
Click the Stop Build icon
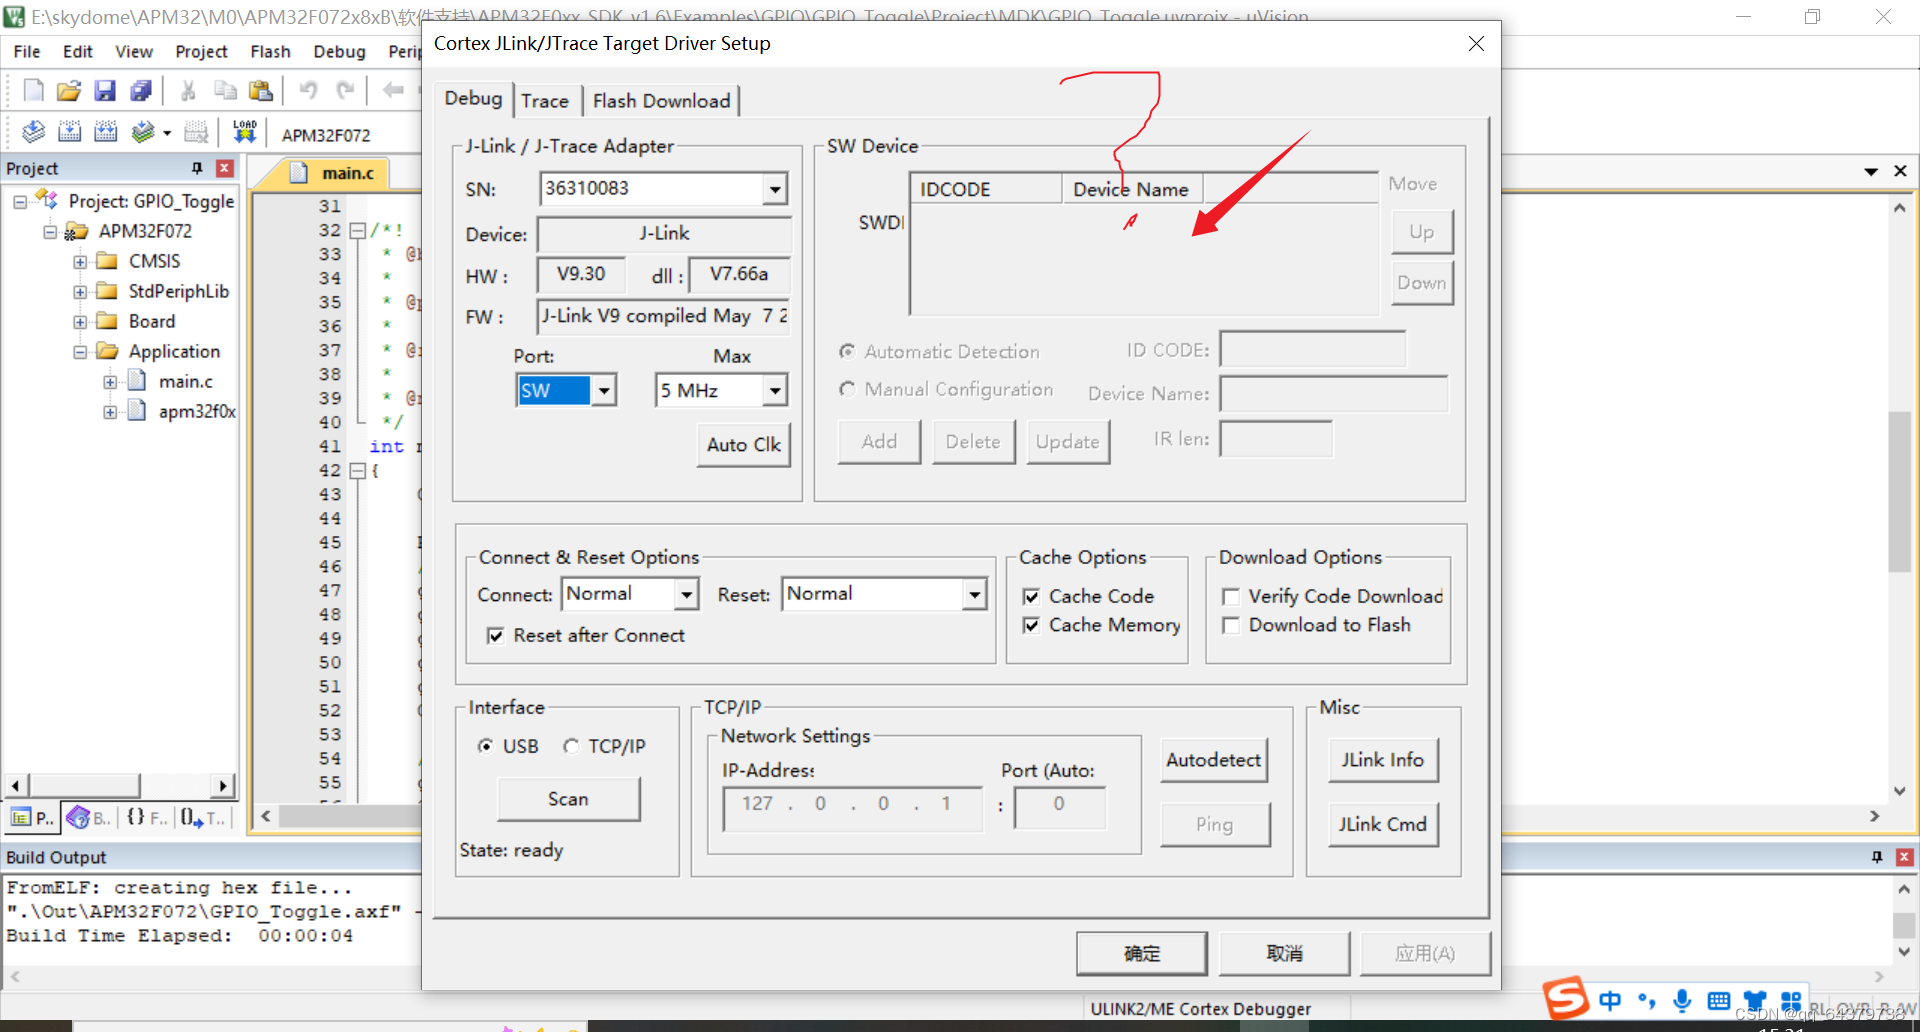(x=197, y=132)
